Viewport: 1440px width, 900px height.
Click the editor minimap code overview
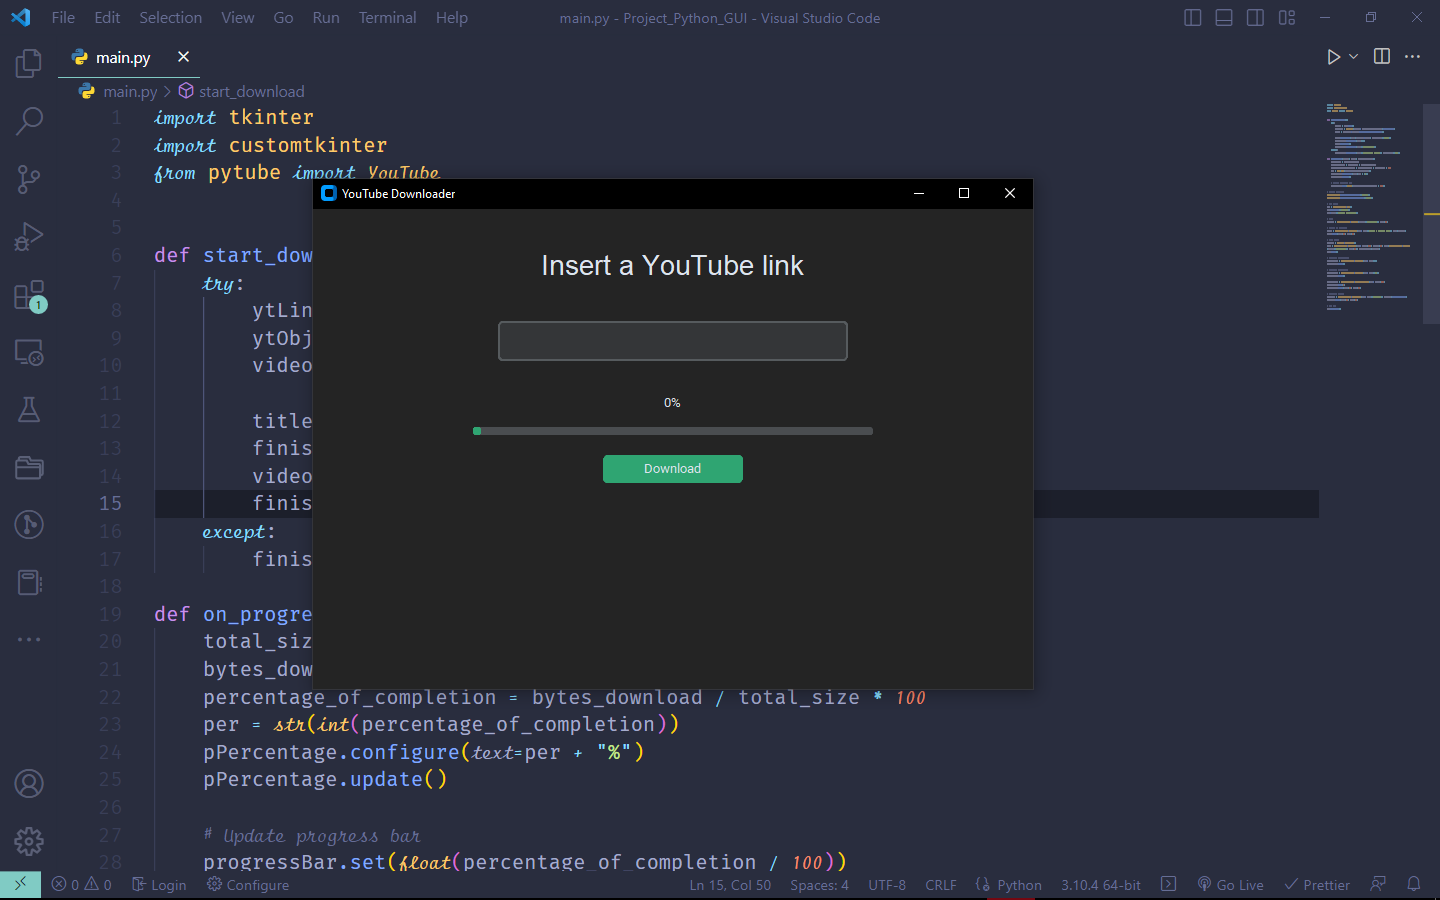[x=1370, y=206]
